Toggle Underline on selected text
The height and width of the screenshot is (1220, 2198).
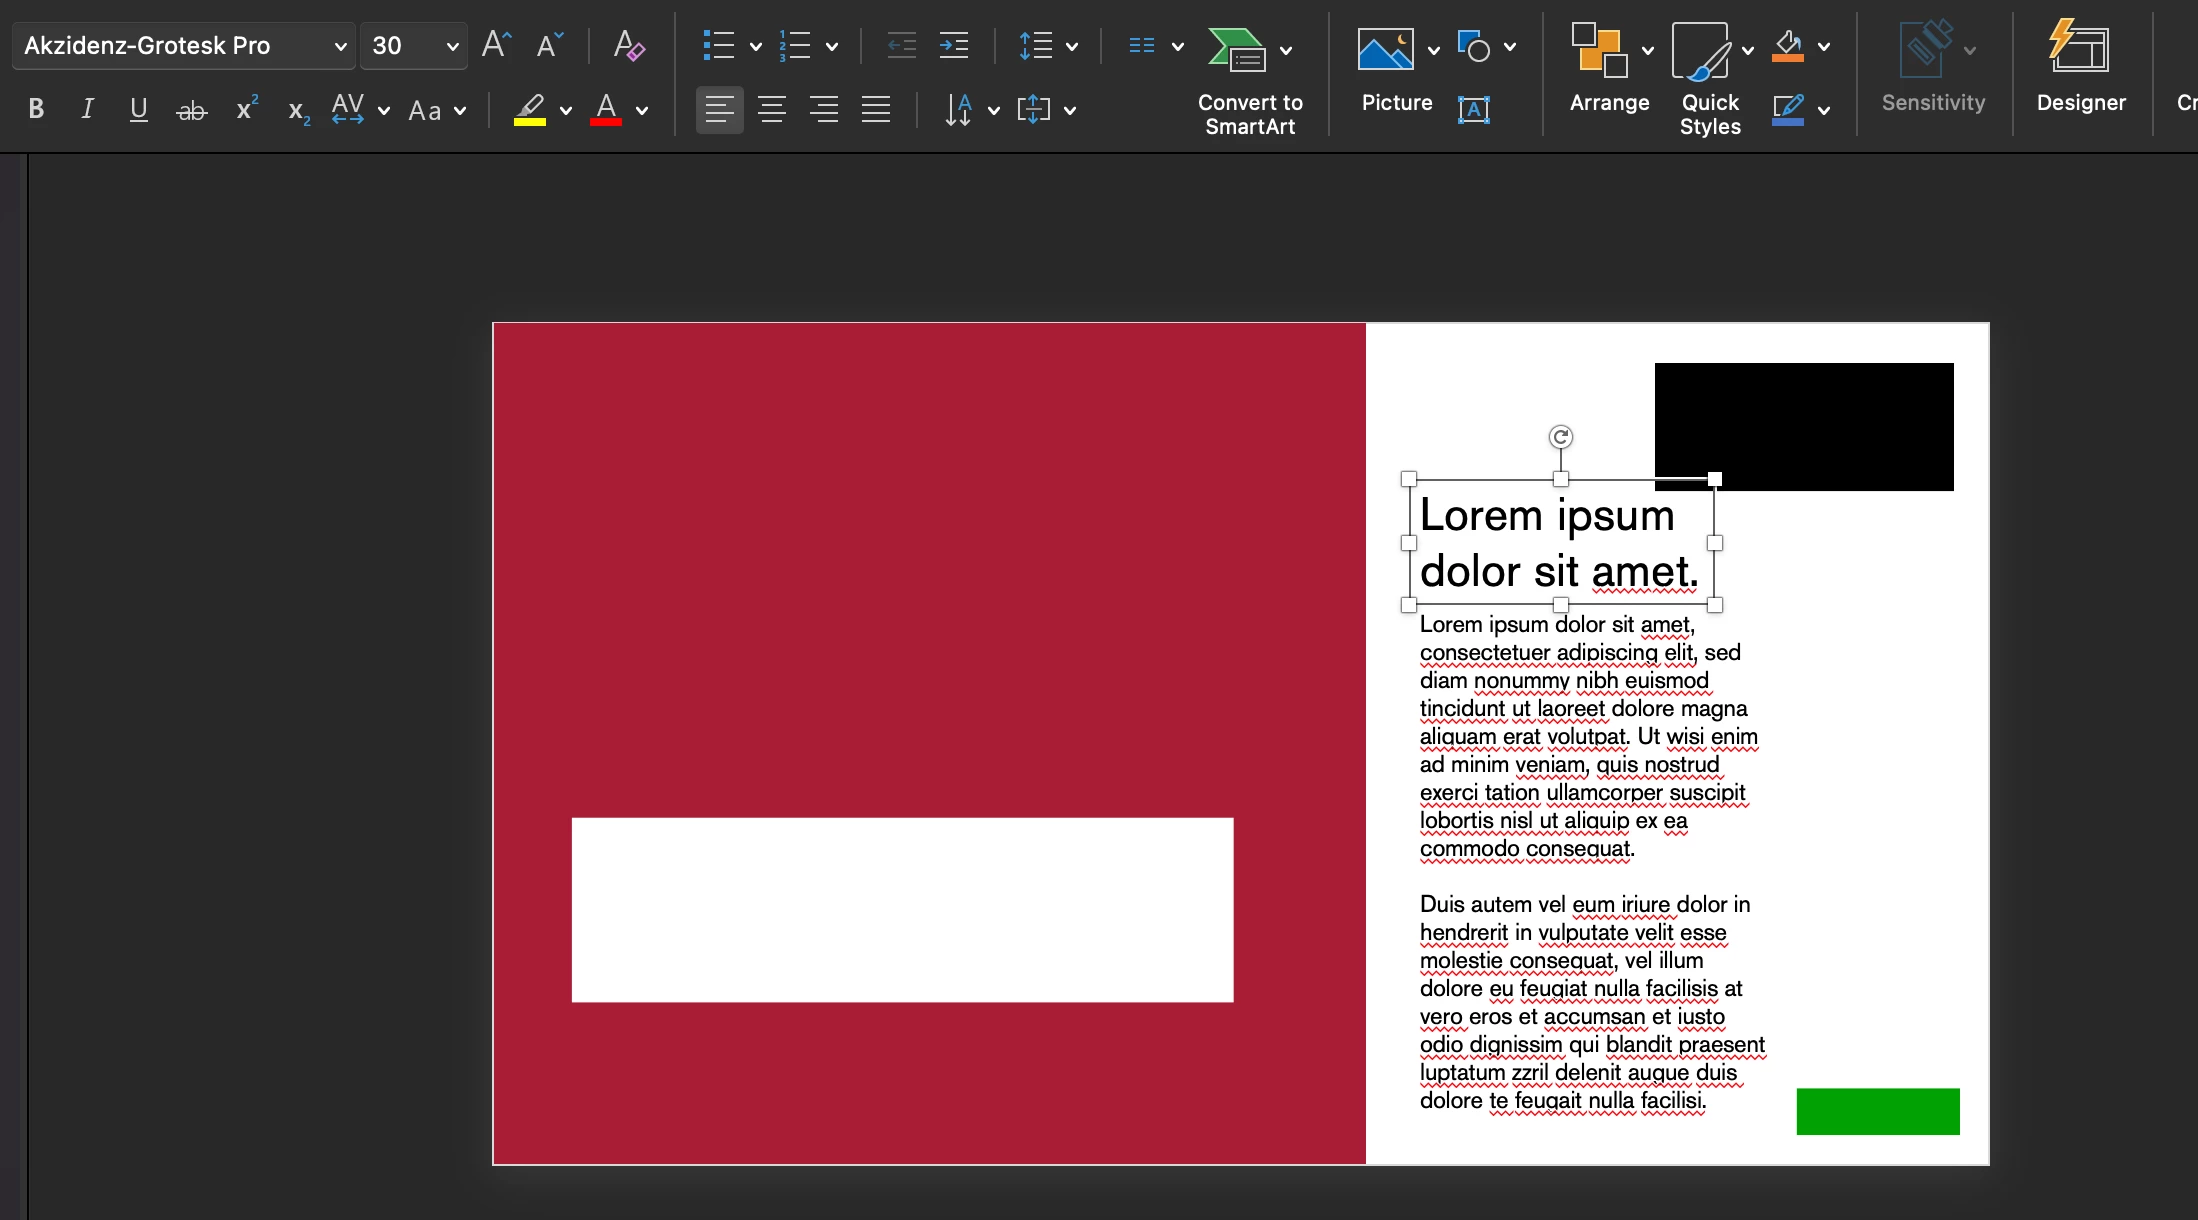pos(139,109)
